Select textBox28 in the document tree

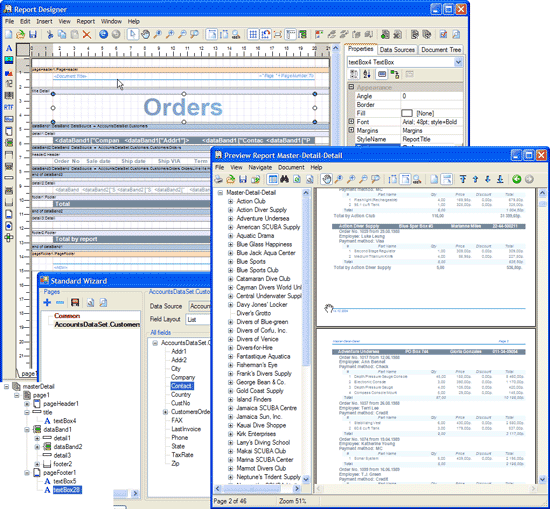pyautogui.click(x=67, y=490)
